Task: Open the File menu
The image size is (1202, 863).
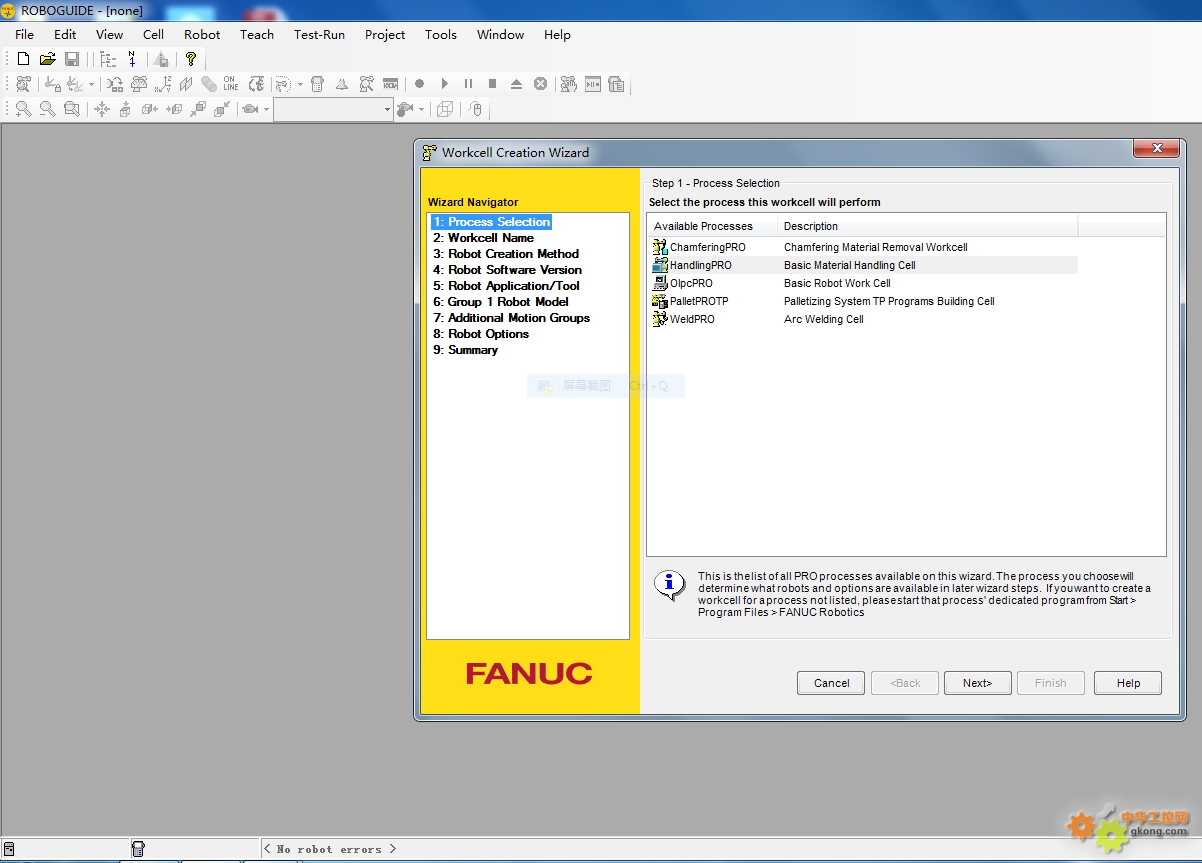Action: (x=25, y=34)
